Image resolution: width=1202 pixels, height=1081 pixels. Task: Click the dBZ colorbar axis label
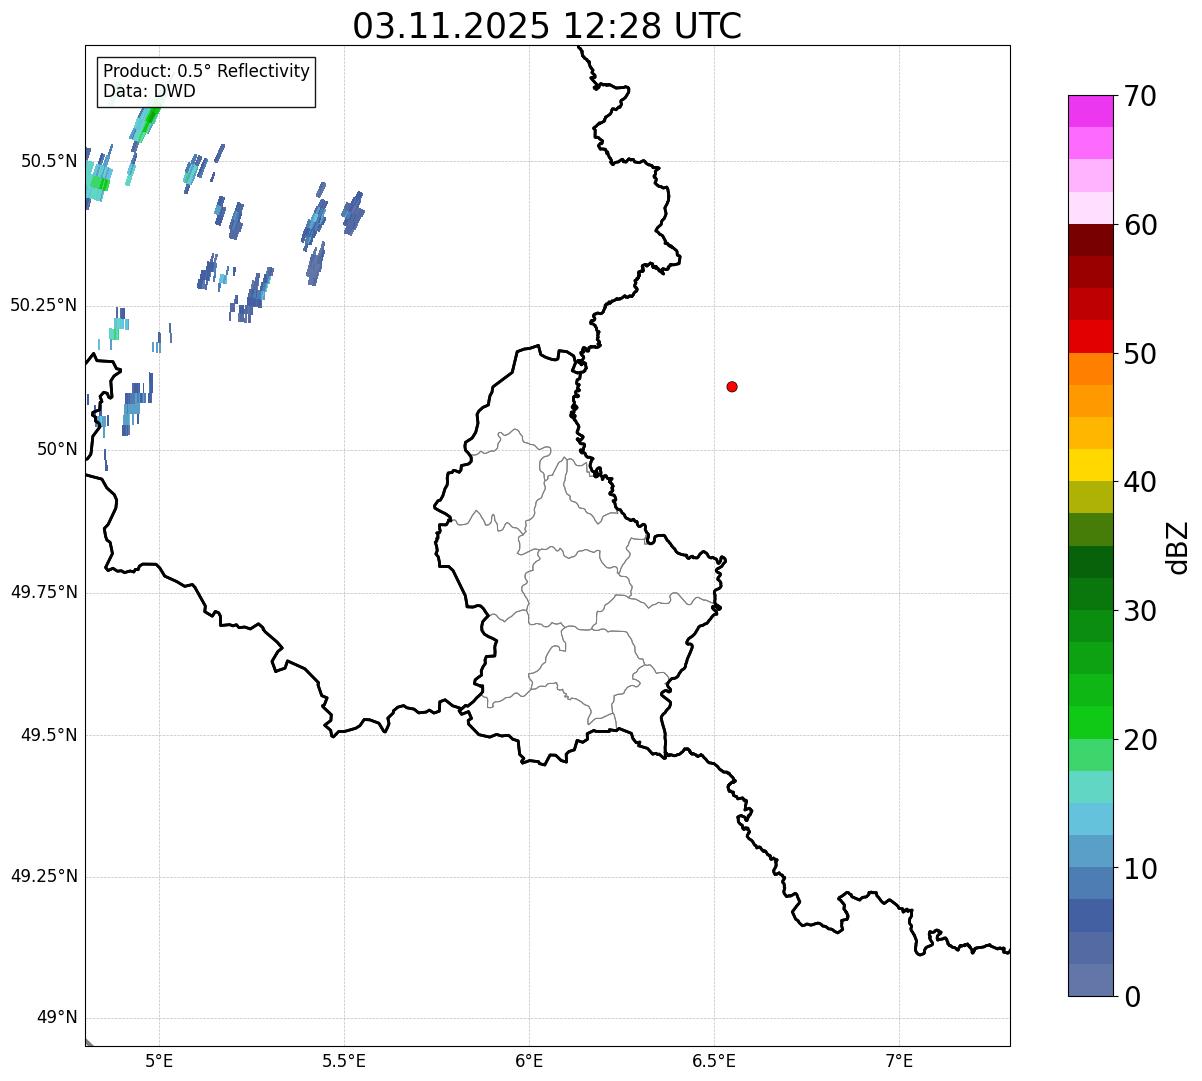(1178, 547)
